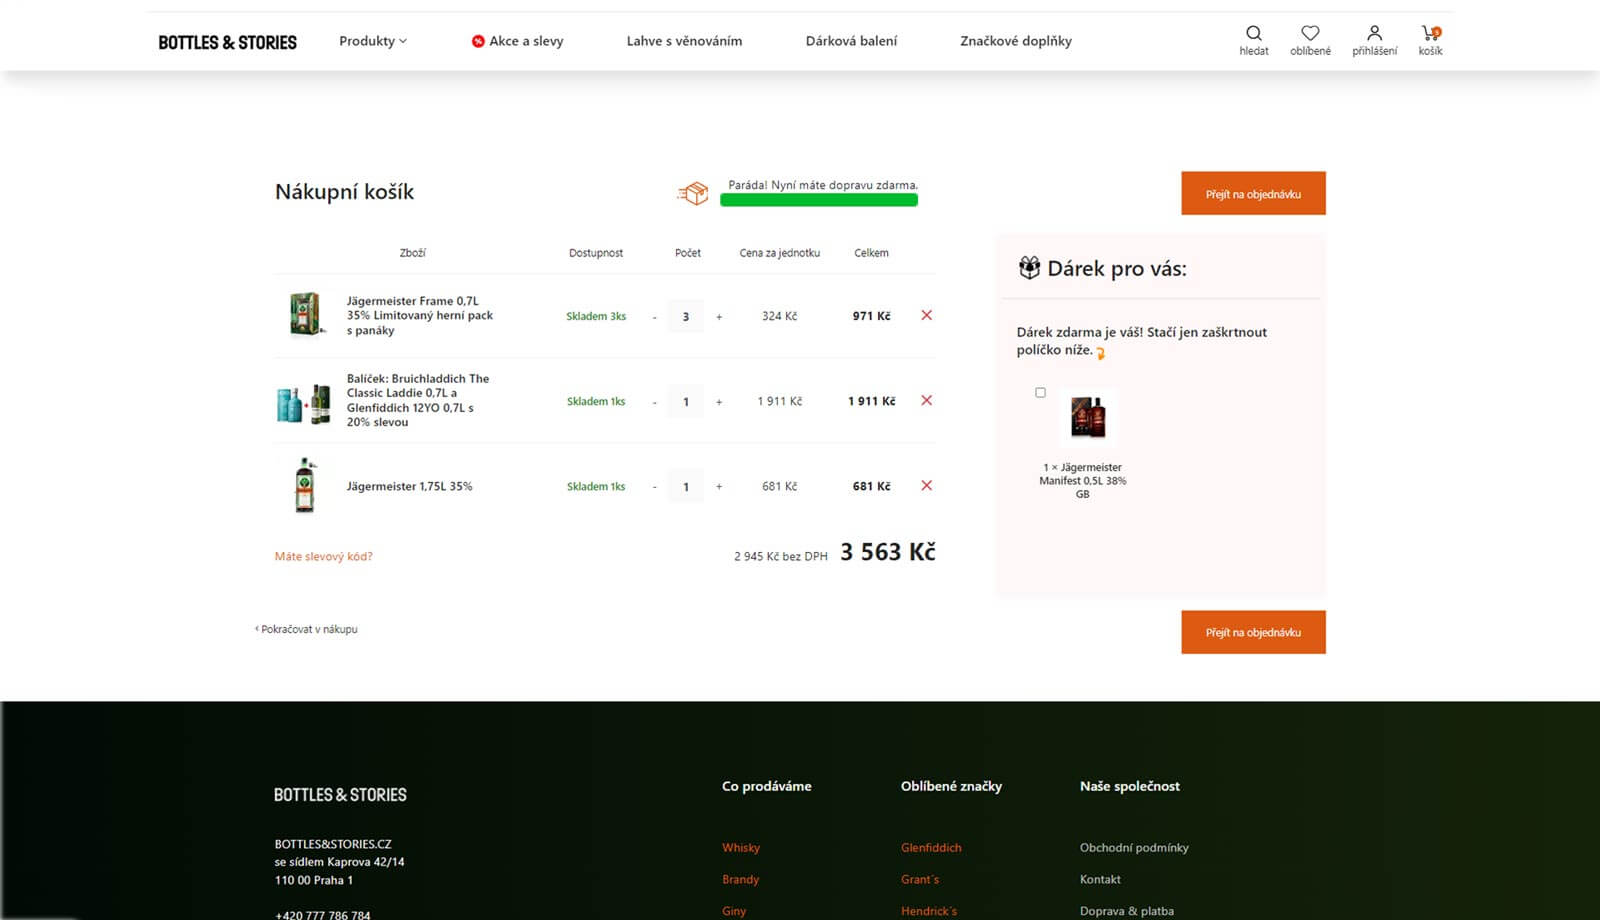Click Máte slevový kód? link
Viewport: 1600px width, 920px height.
323,556
